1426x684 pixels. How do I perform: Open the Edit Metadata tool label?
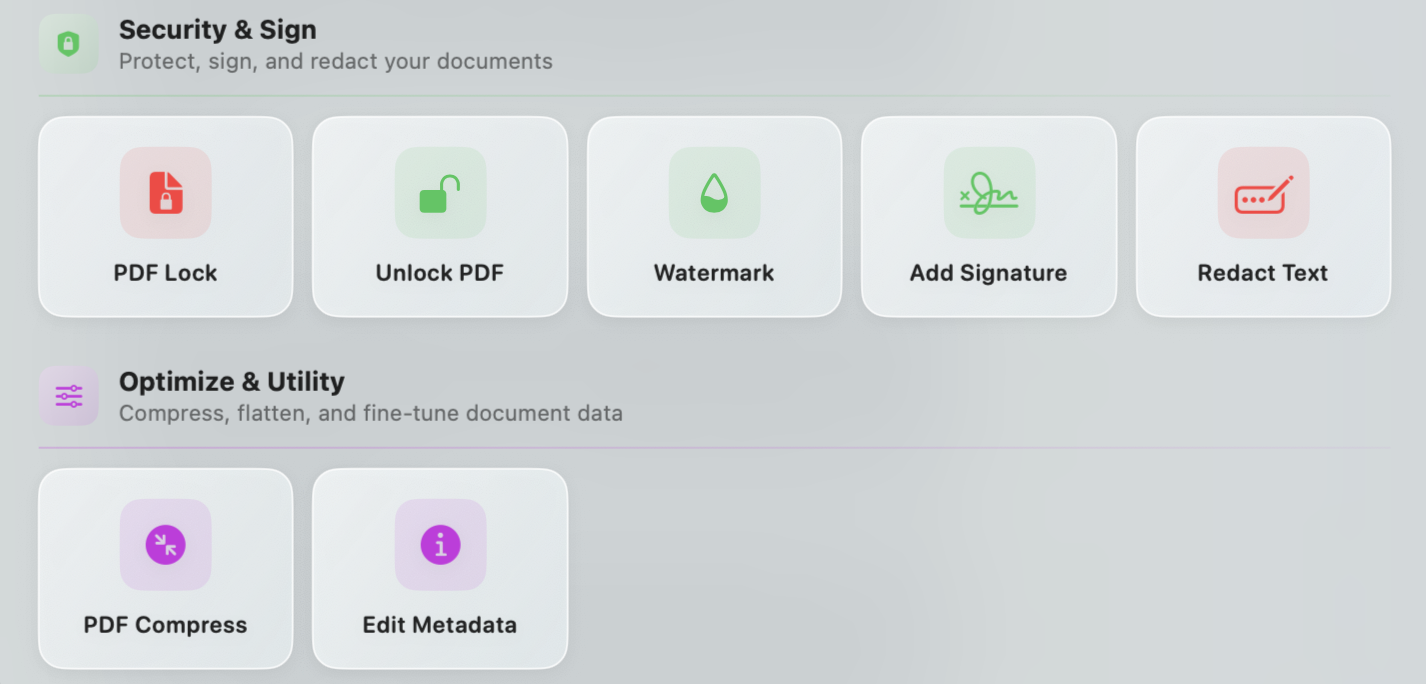439,625
